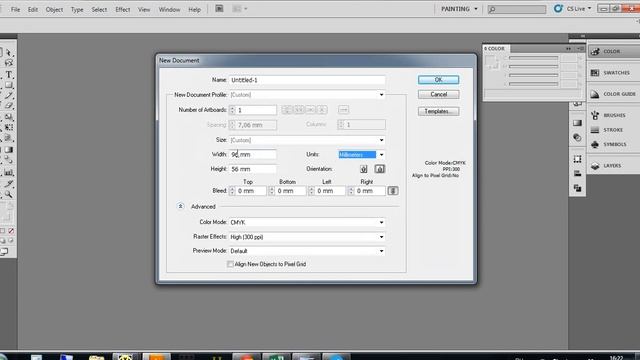Click the document Name field
The image size is (640, 360).
coord(307,80)
